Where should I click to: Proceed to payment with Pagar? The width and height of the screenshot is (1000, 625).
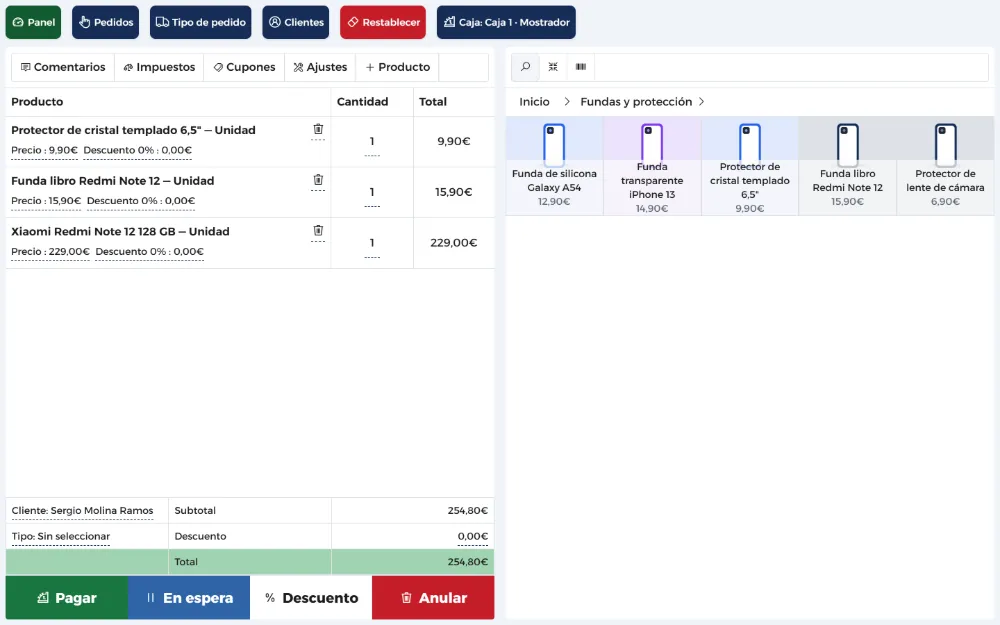(67, 598)
